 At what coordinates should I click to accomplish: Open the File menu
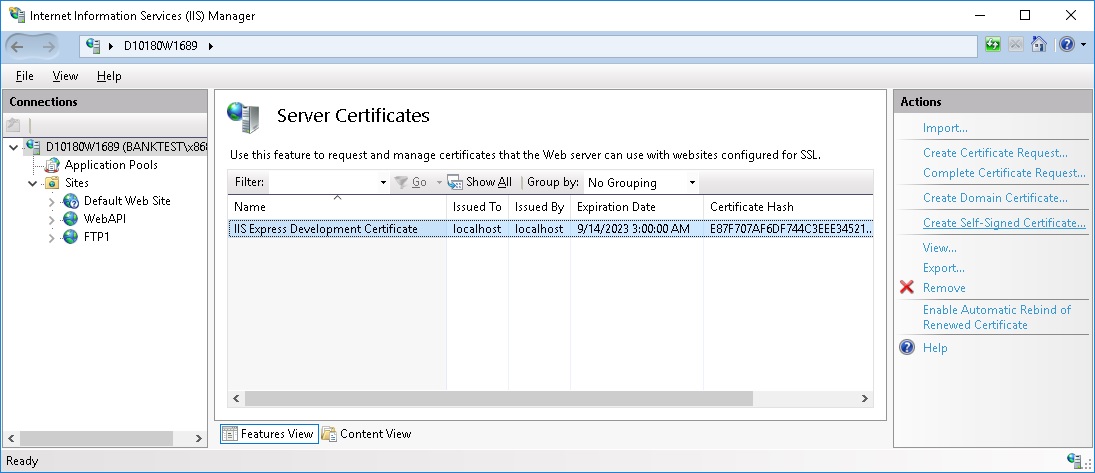click(x=24, y=75)
